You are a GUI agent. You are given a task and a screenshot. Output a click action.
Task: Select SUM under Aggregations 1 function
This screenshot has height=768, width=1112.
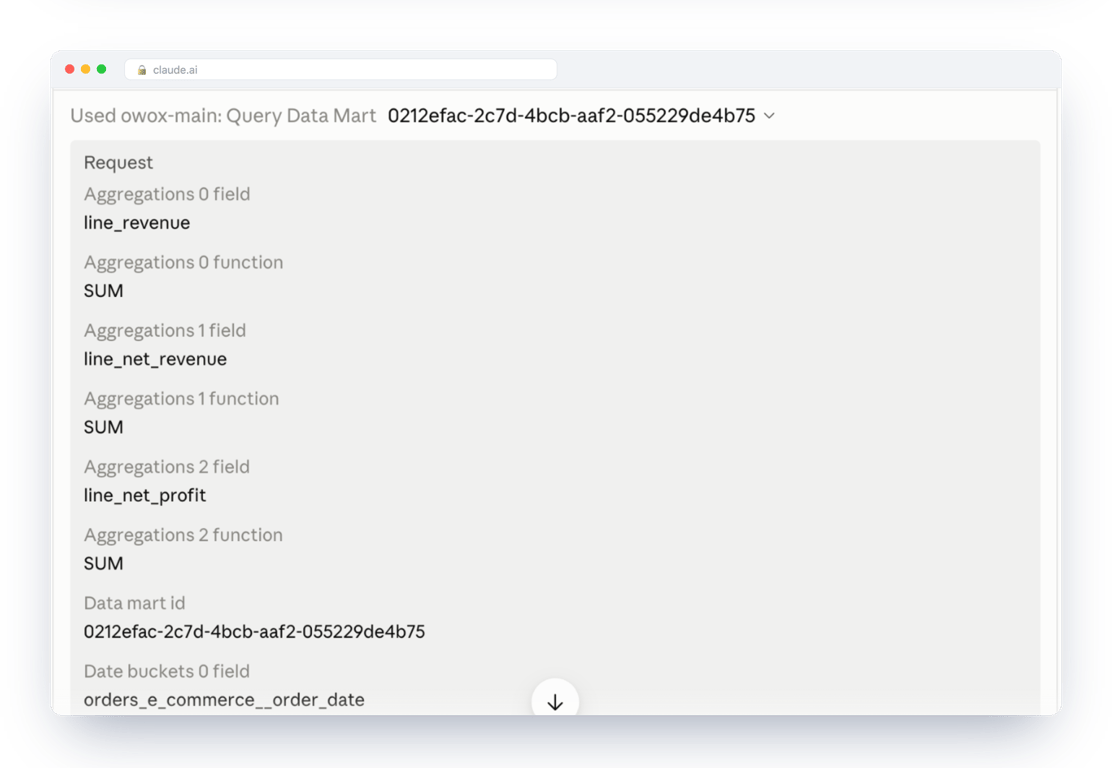[104, 427]
